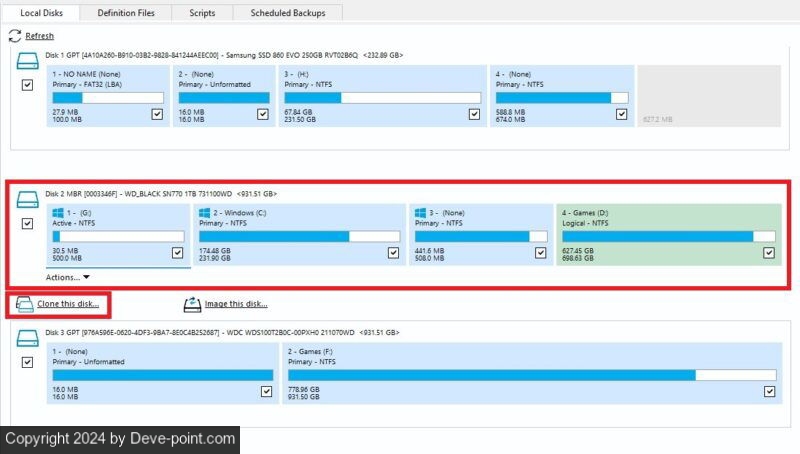Click the Windows logo on the Windows (C:) partition

point(204,213)
